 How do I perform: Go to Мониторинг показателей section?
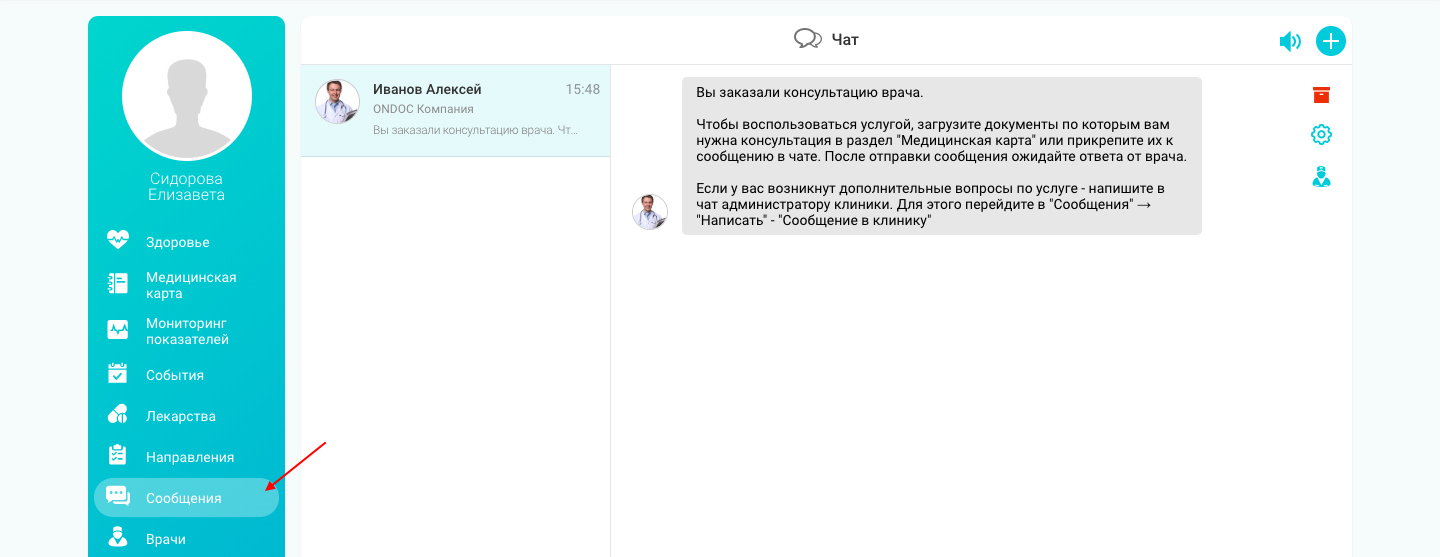pos(186,331)
